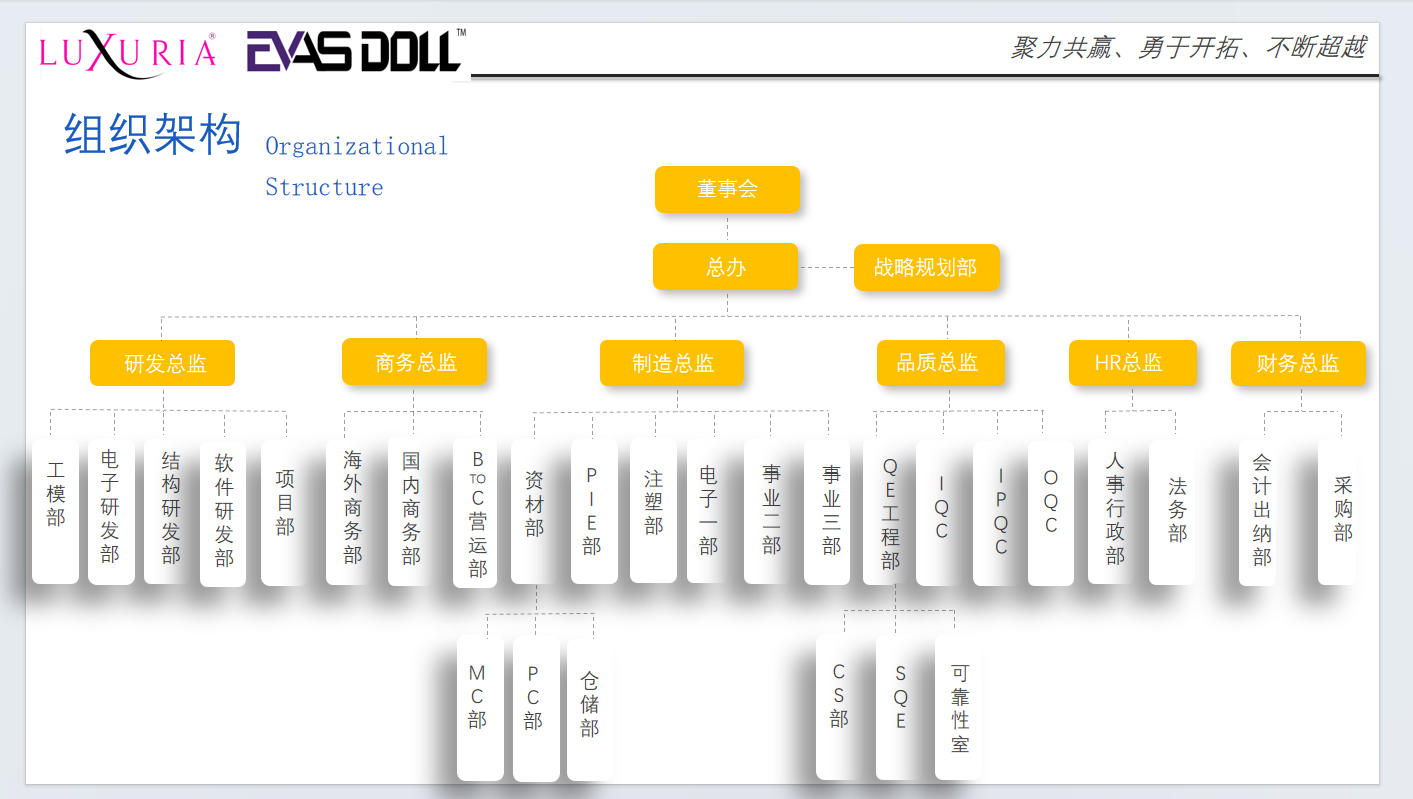Select the 事业三部 department card

(828, 513)
